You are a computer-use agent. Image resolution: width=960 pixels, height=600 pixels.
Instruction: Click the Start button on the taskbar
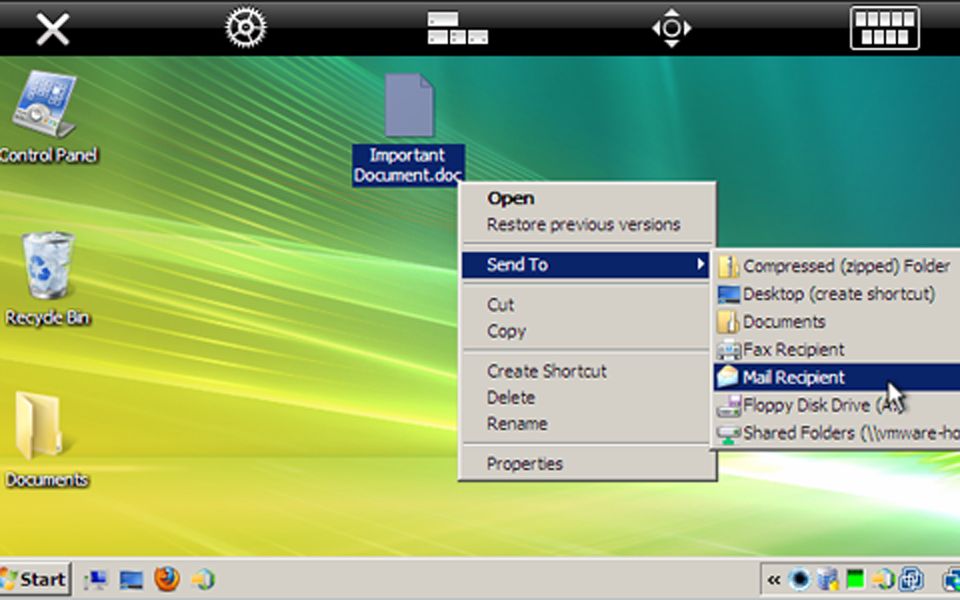click(35, 579)
